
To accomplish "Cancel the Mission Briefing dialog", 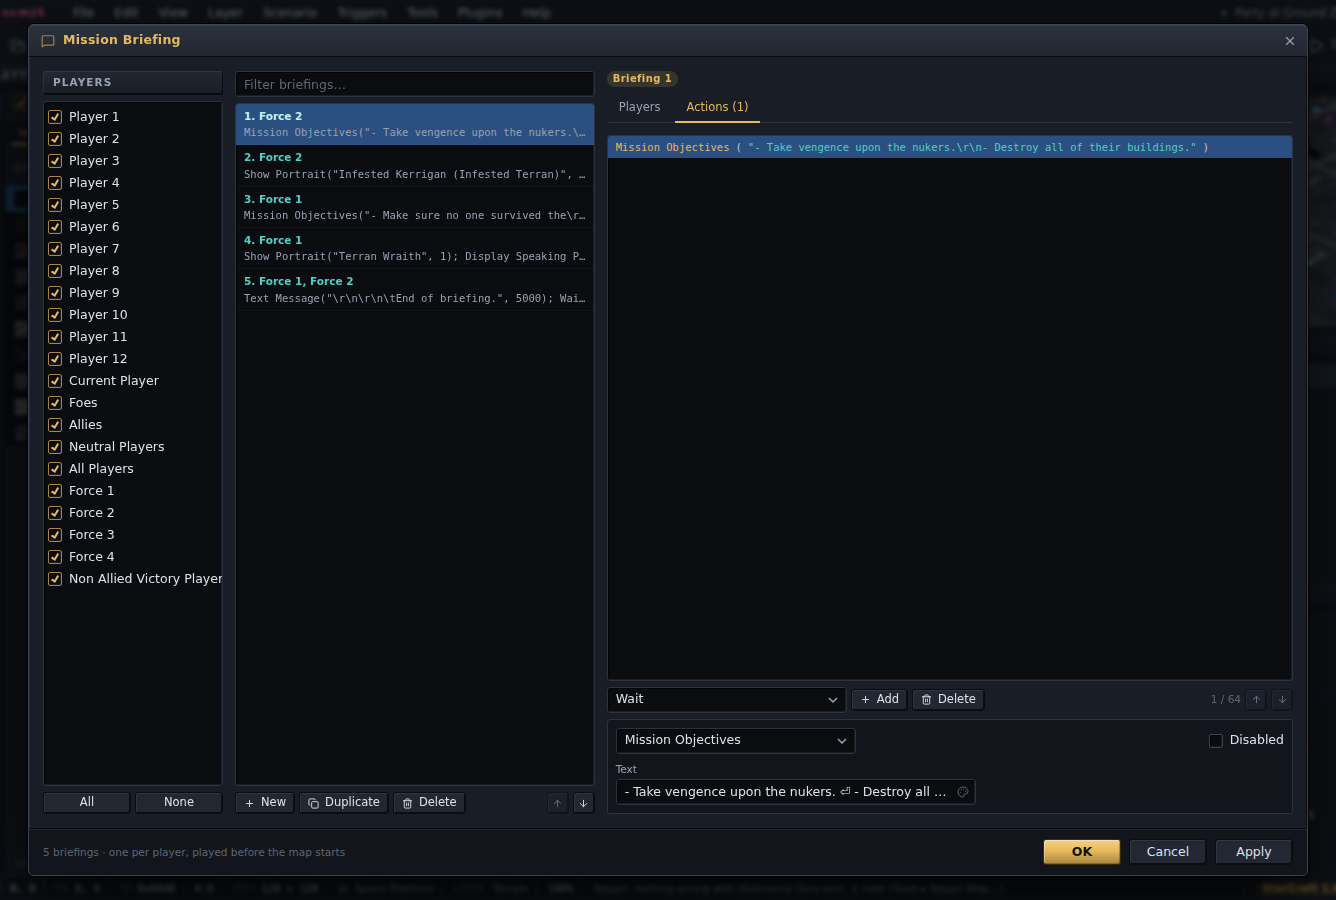I will tap(1168, 852).
